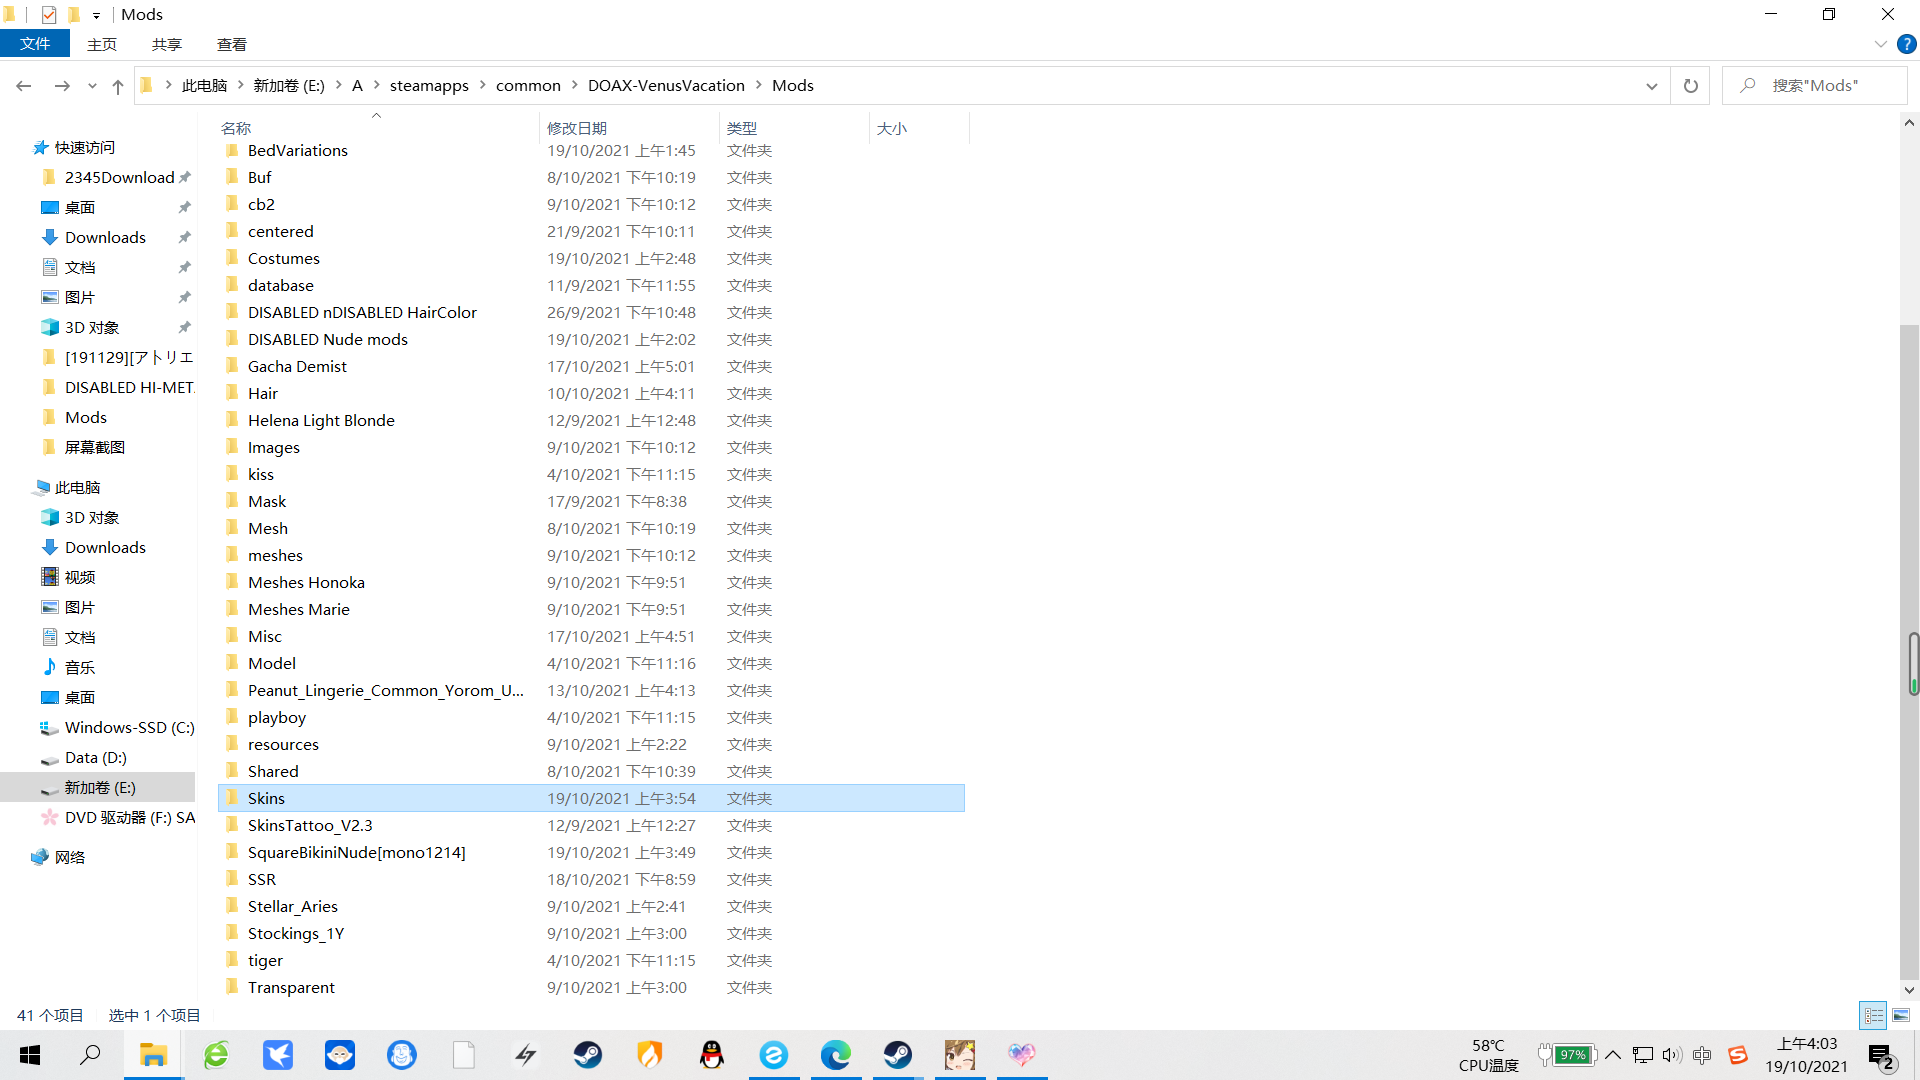Open quick access toolbar customize dropdown
The height and width of the screenshot is (1080, 1920).
point(96,15)
